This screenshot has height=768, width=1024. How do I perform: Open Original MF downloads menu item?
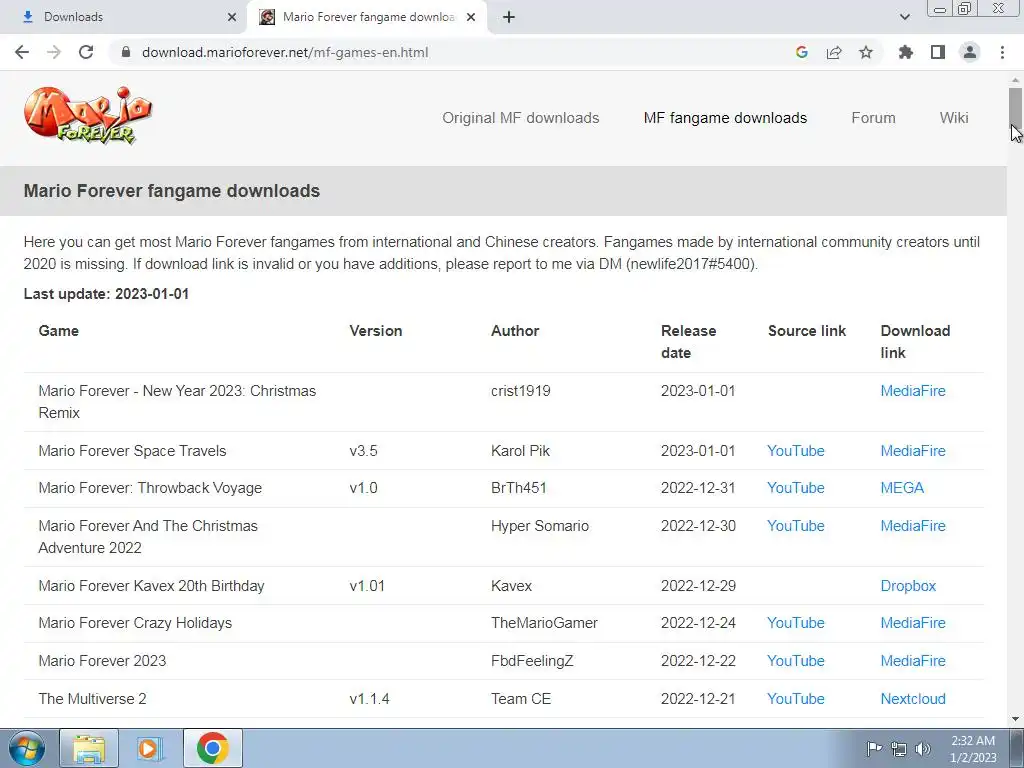(520, 118)
